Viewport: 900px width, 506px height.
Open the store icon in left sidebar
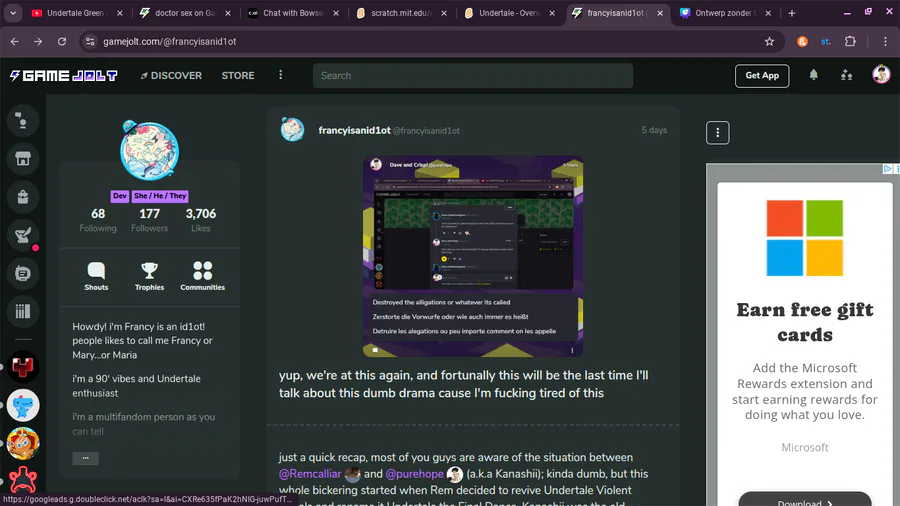(22, 159)
